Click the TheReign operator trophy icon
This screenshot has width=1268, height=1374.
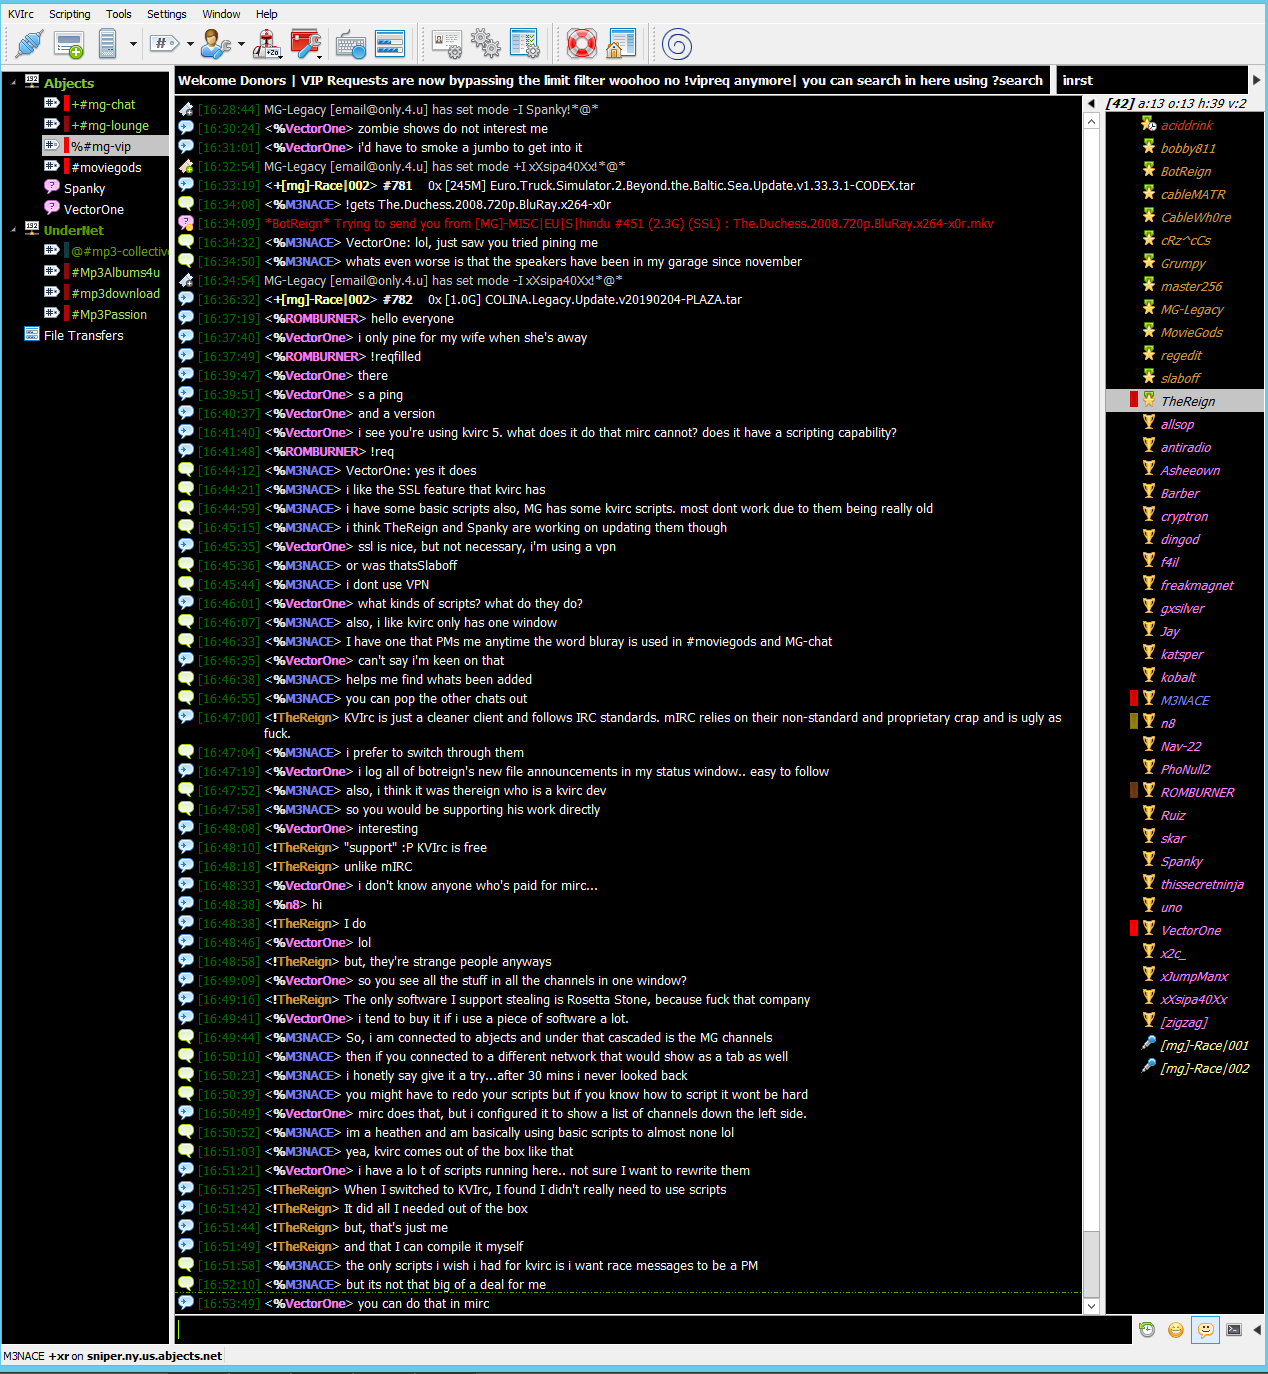[1149, 399]
